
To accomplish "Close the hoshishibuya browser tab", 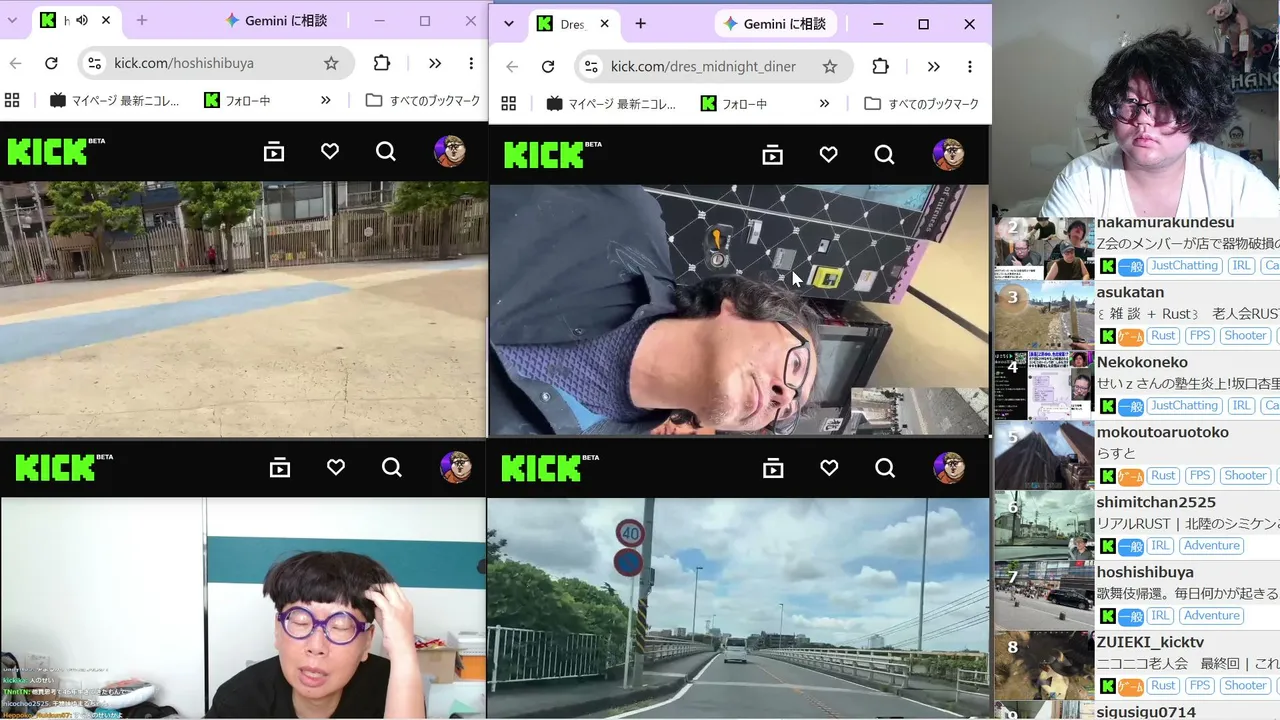I will pos(106,20).
